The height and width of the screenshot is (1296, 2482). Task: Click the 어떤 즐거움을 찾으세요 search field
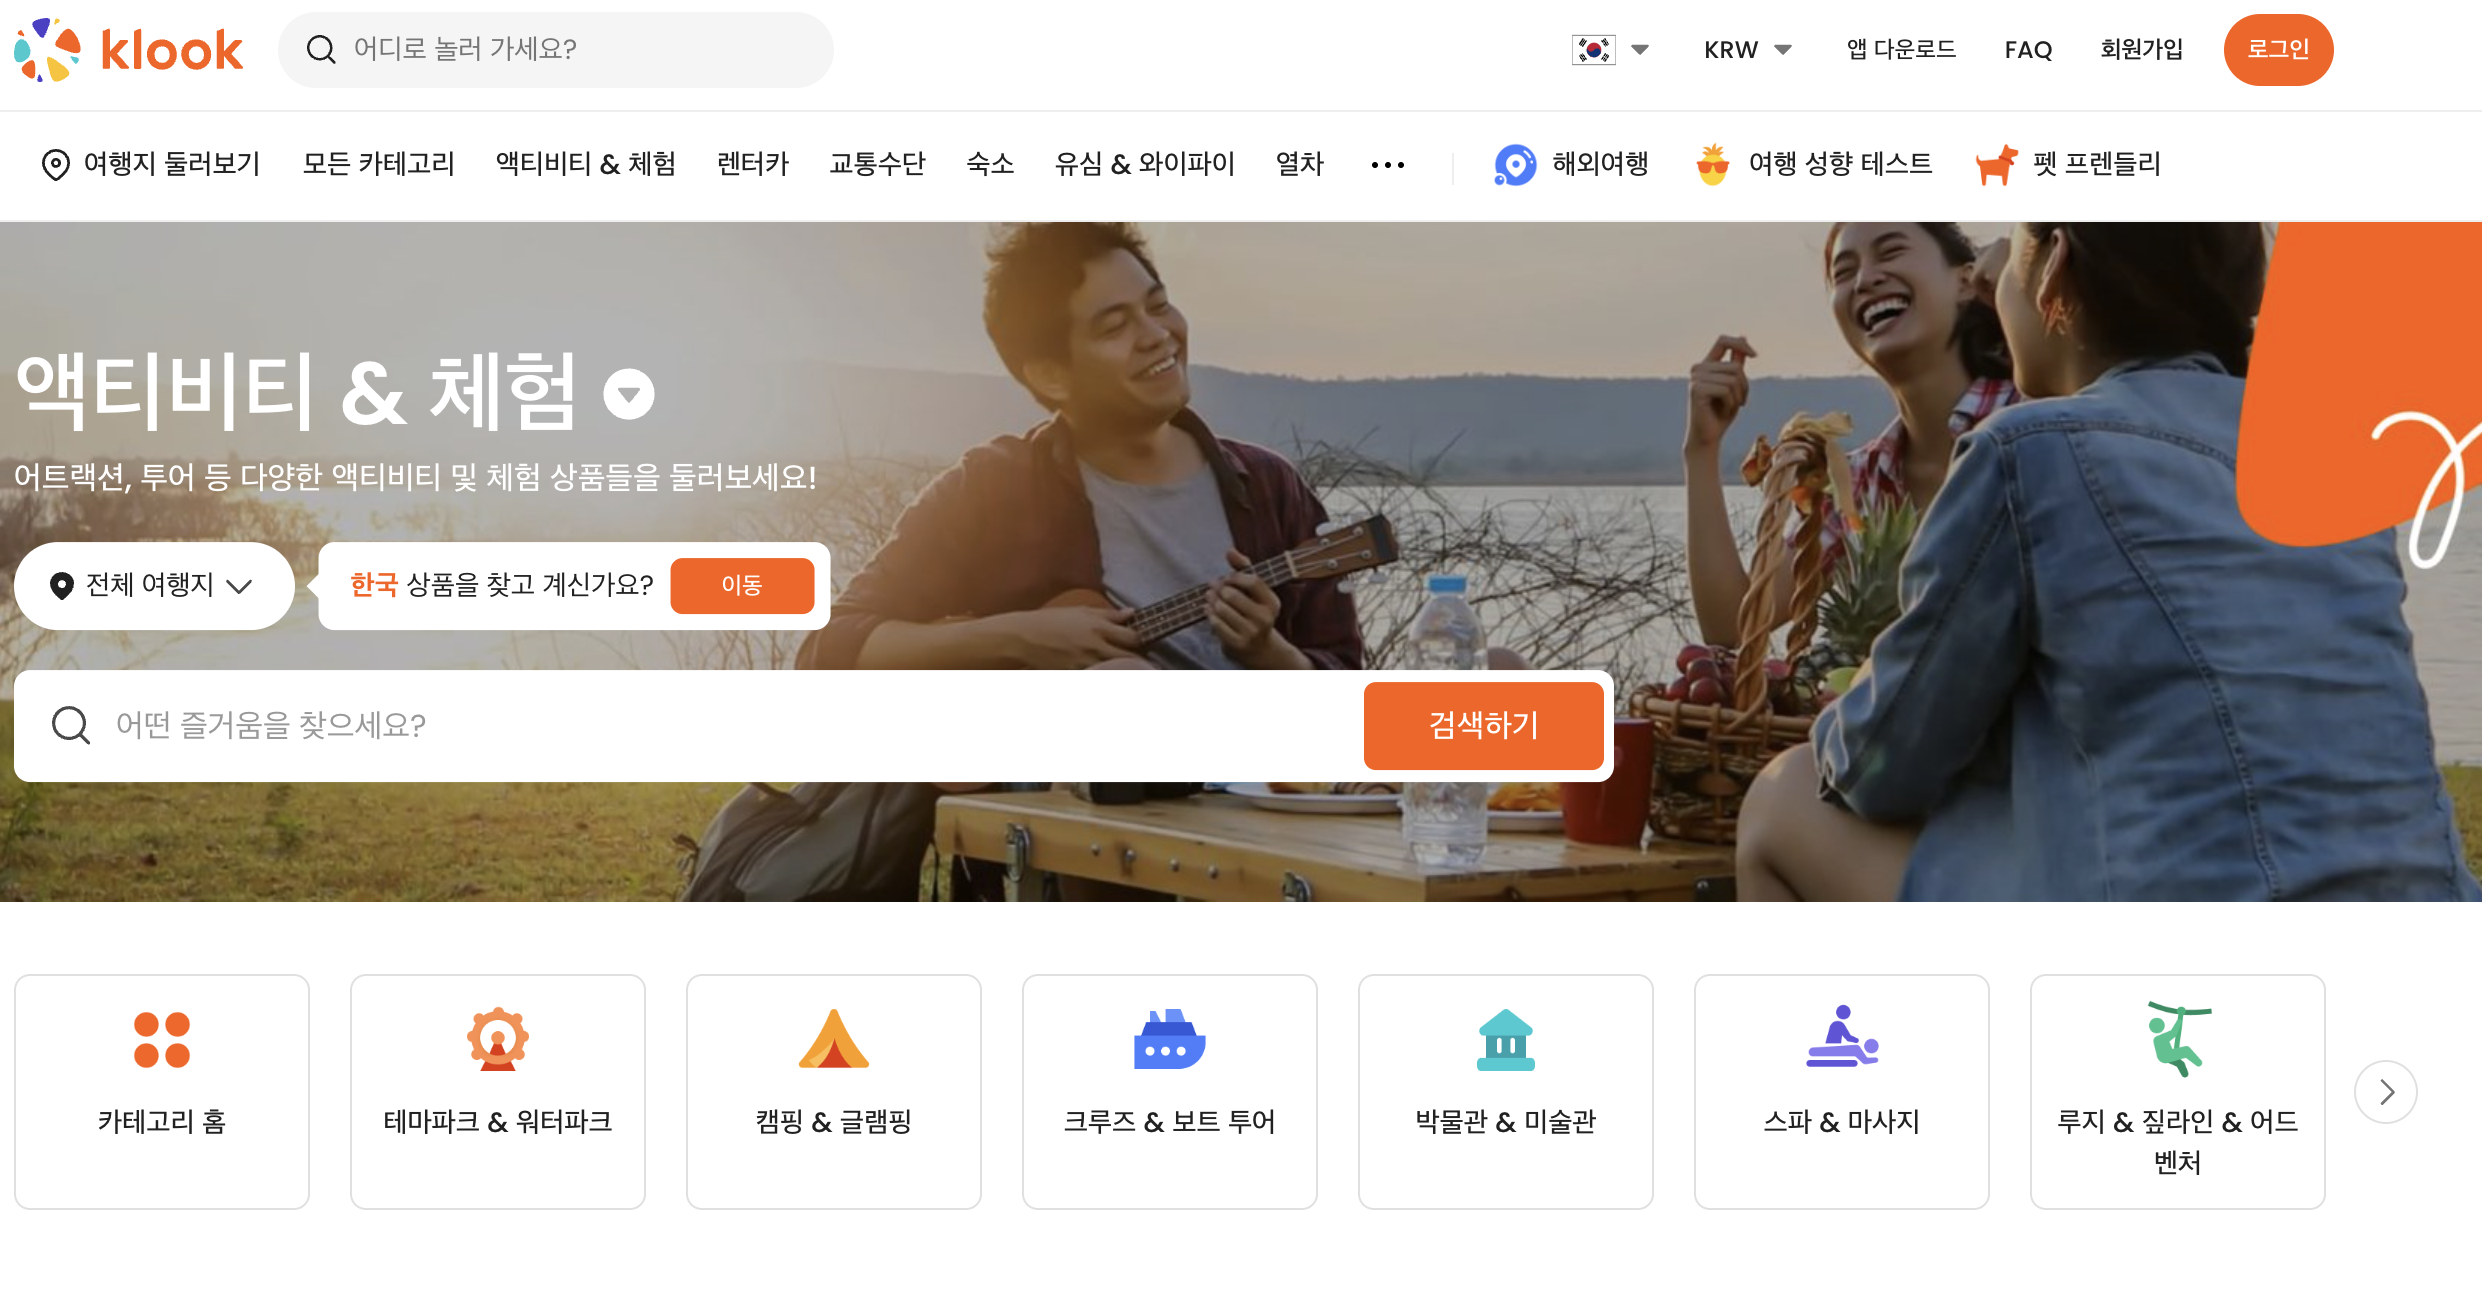[x=700, y=725]
